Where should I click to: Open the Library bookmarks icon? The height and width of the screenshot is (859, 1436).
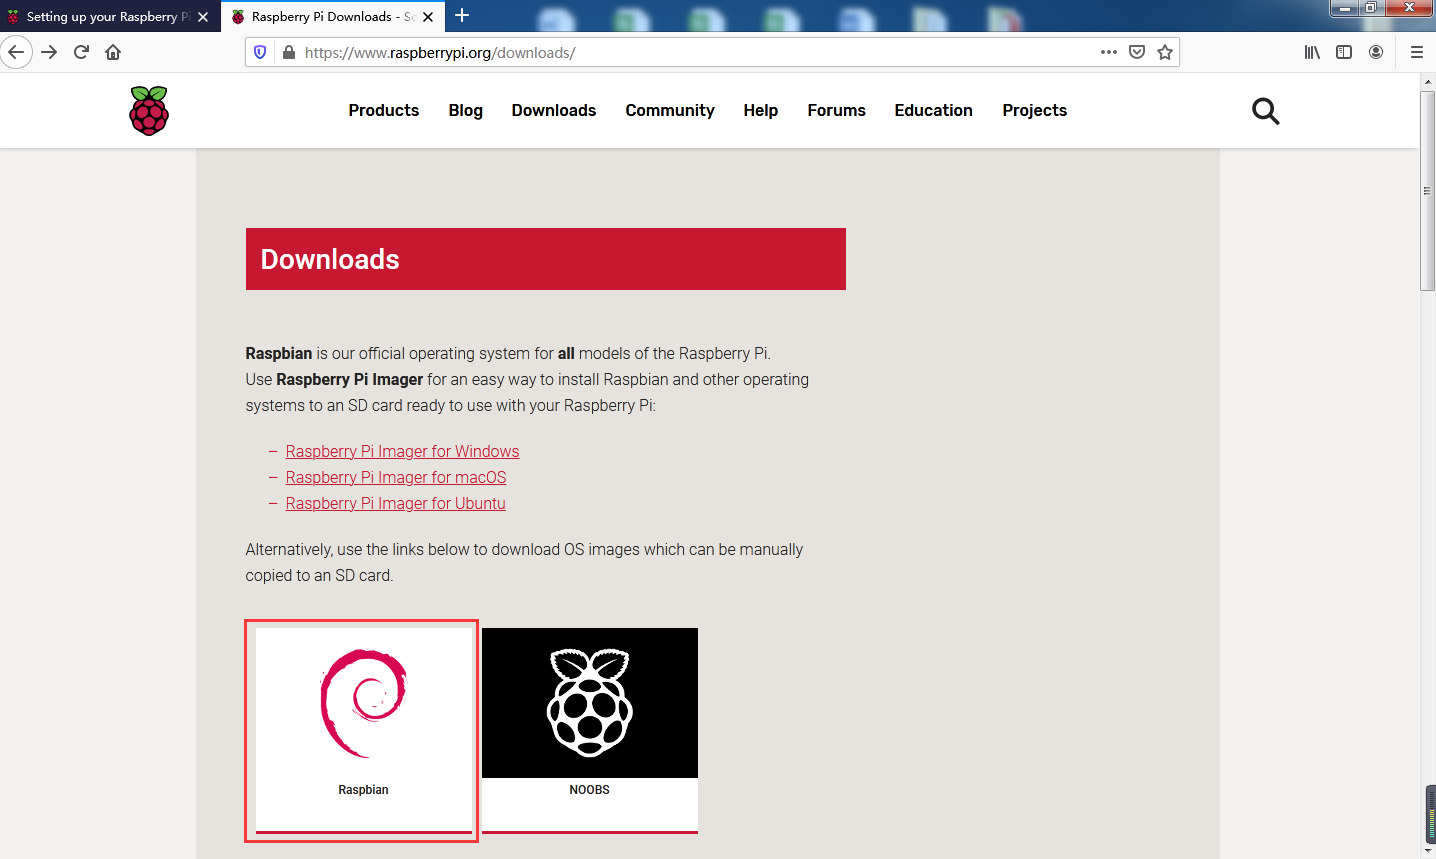point(1312,52)
